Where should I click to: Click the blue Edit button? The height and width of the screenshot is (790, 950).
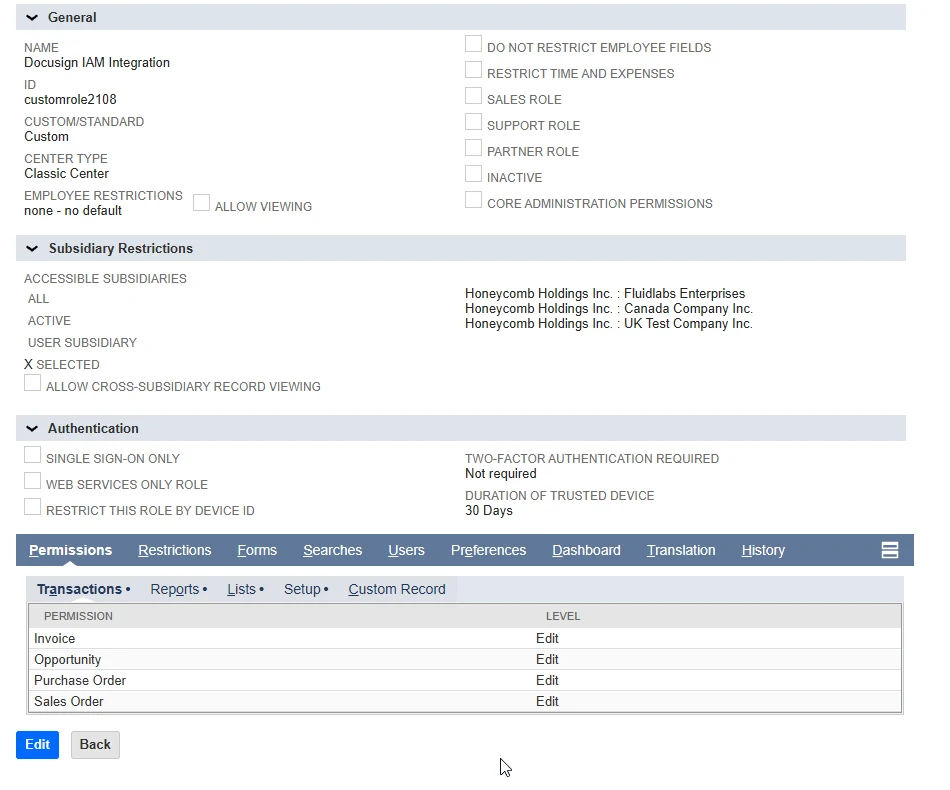click(x=38, y=745)
